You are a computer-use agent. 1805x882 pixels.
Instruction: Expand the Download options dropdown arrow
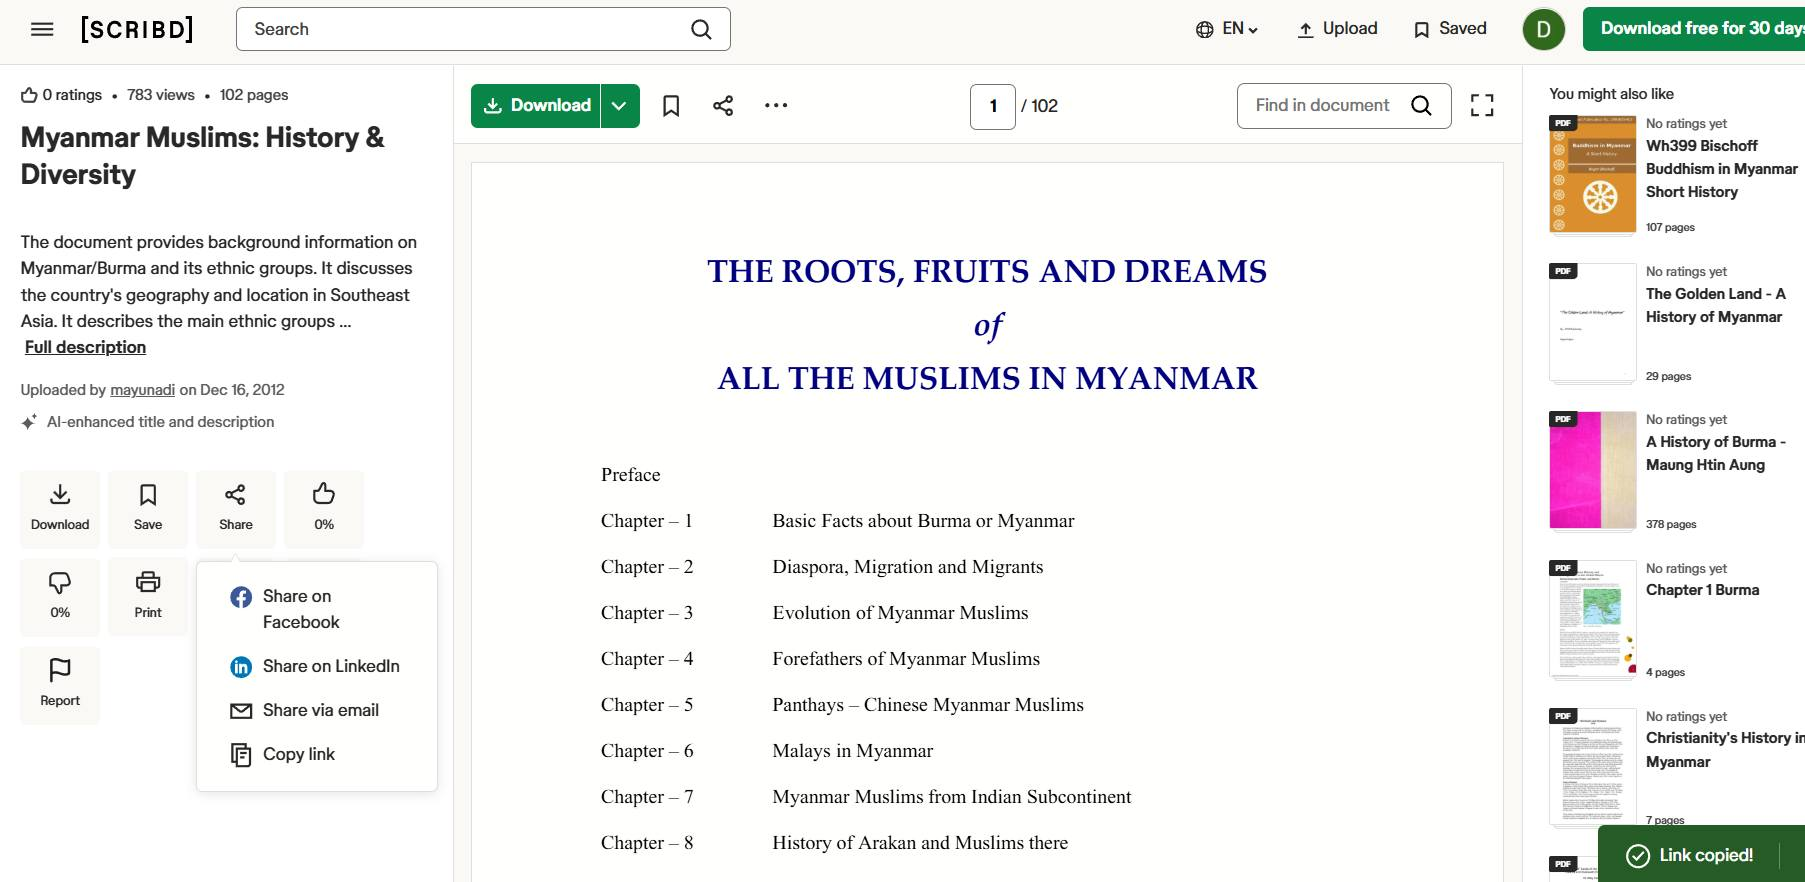click(620, 106)
